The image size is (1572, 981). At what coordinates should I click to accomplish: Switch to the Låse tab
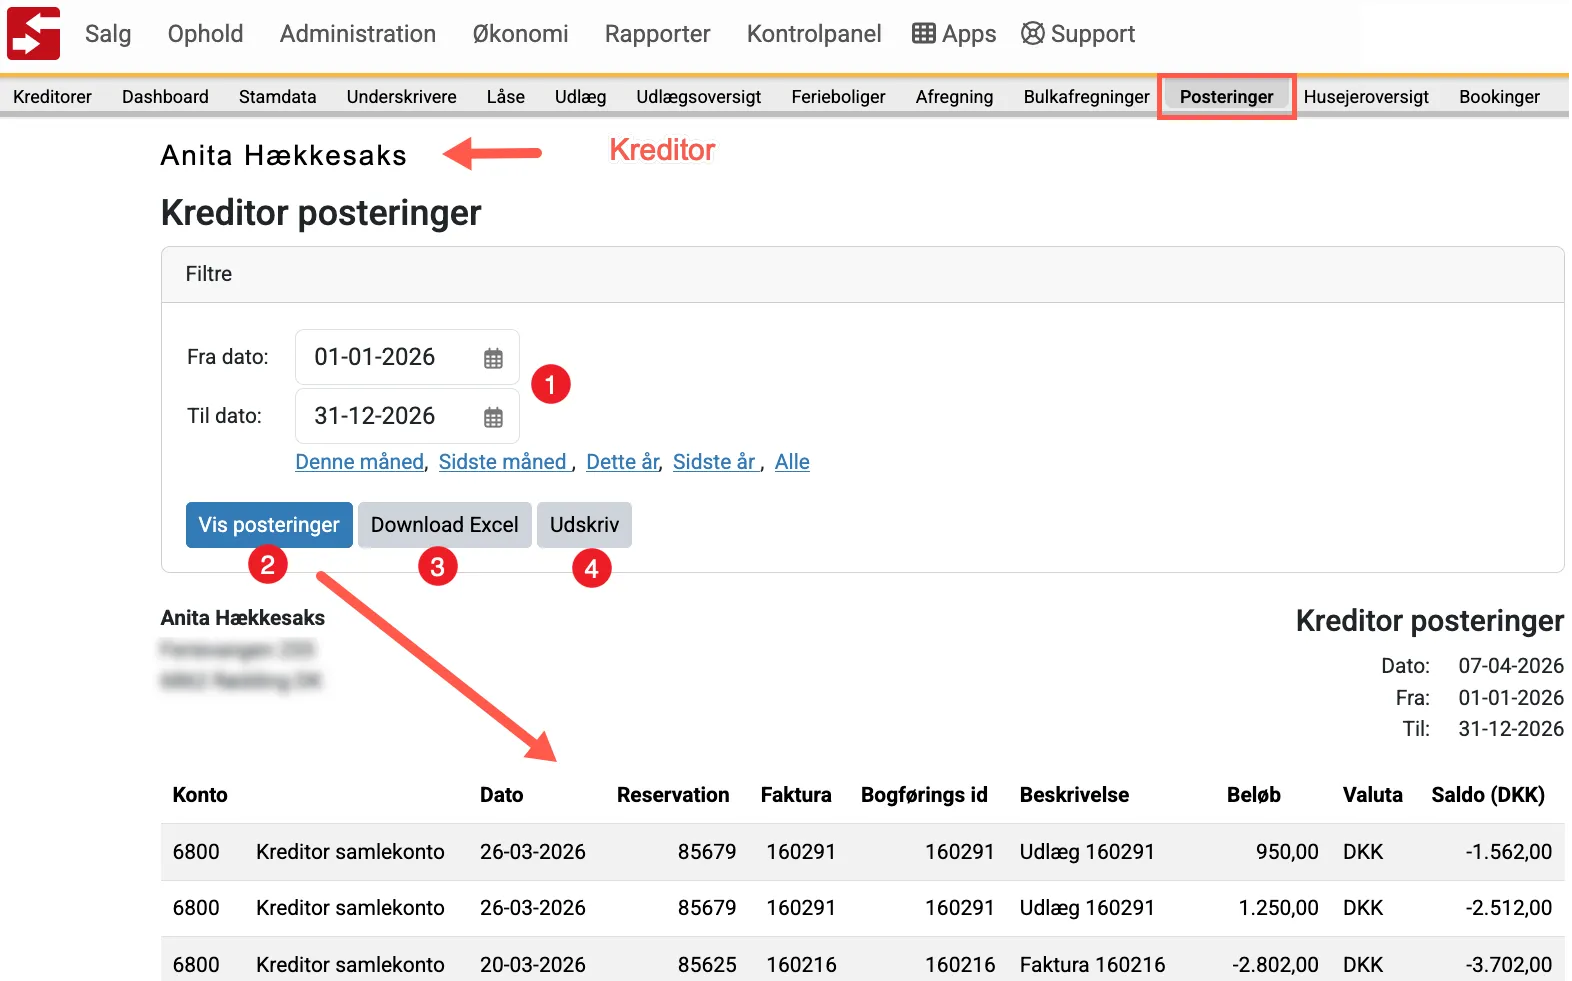pos(505,97)
